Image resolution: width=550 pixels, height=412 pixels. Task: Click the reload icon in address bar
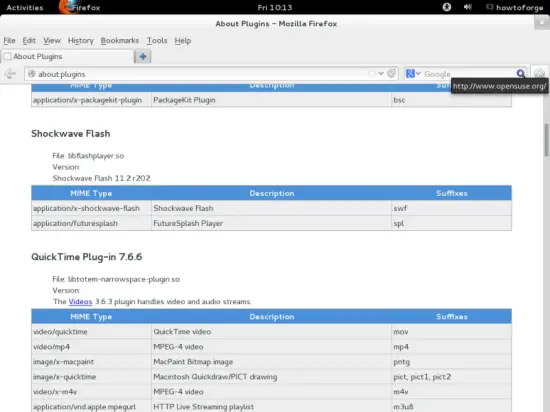391,74
